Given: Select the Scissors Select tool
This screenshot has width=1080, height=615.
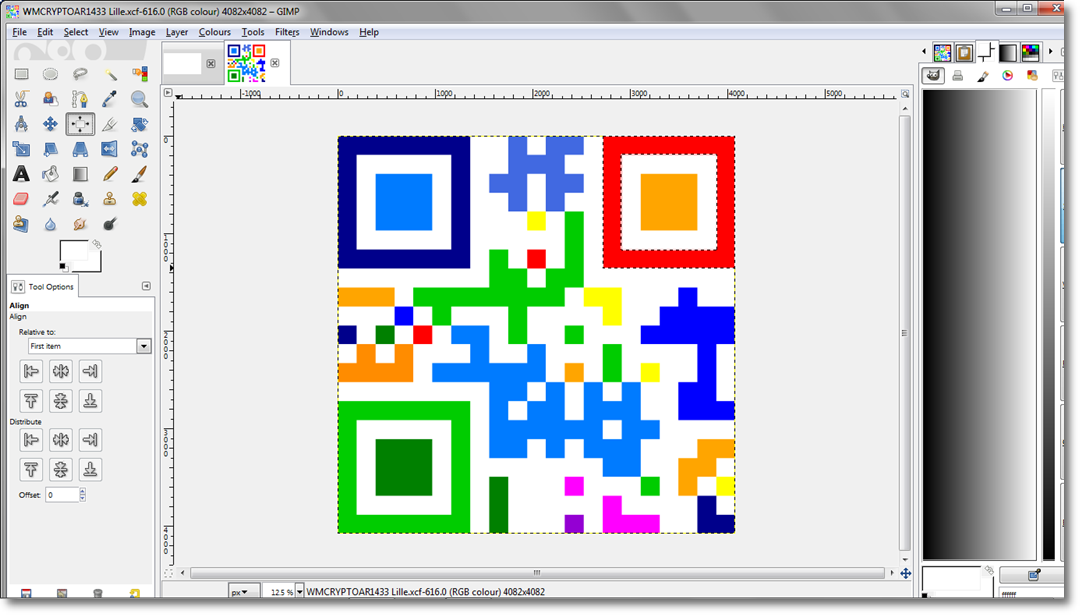Looking at the screenshot, I should pos(21,99).
